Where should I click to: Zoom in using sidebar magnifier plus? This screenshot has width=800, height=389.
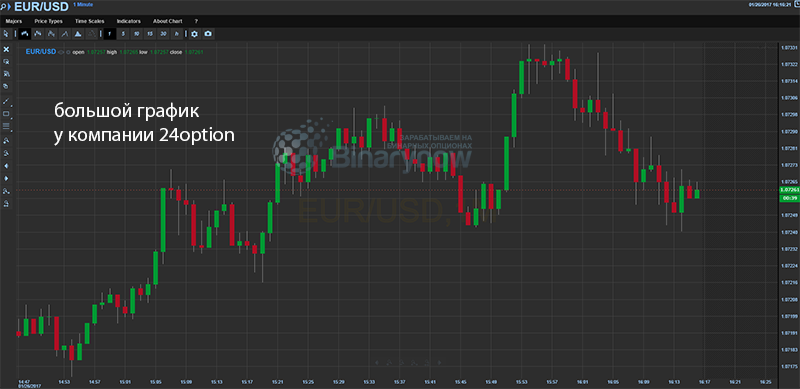click(x=6, y=139)
